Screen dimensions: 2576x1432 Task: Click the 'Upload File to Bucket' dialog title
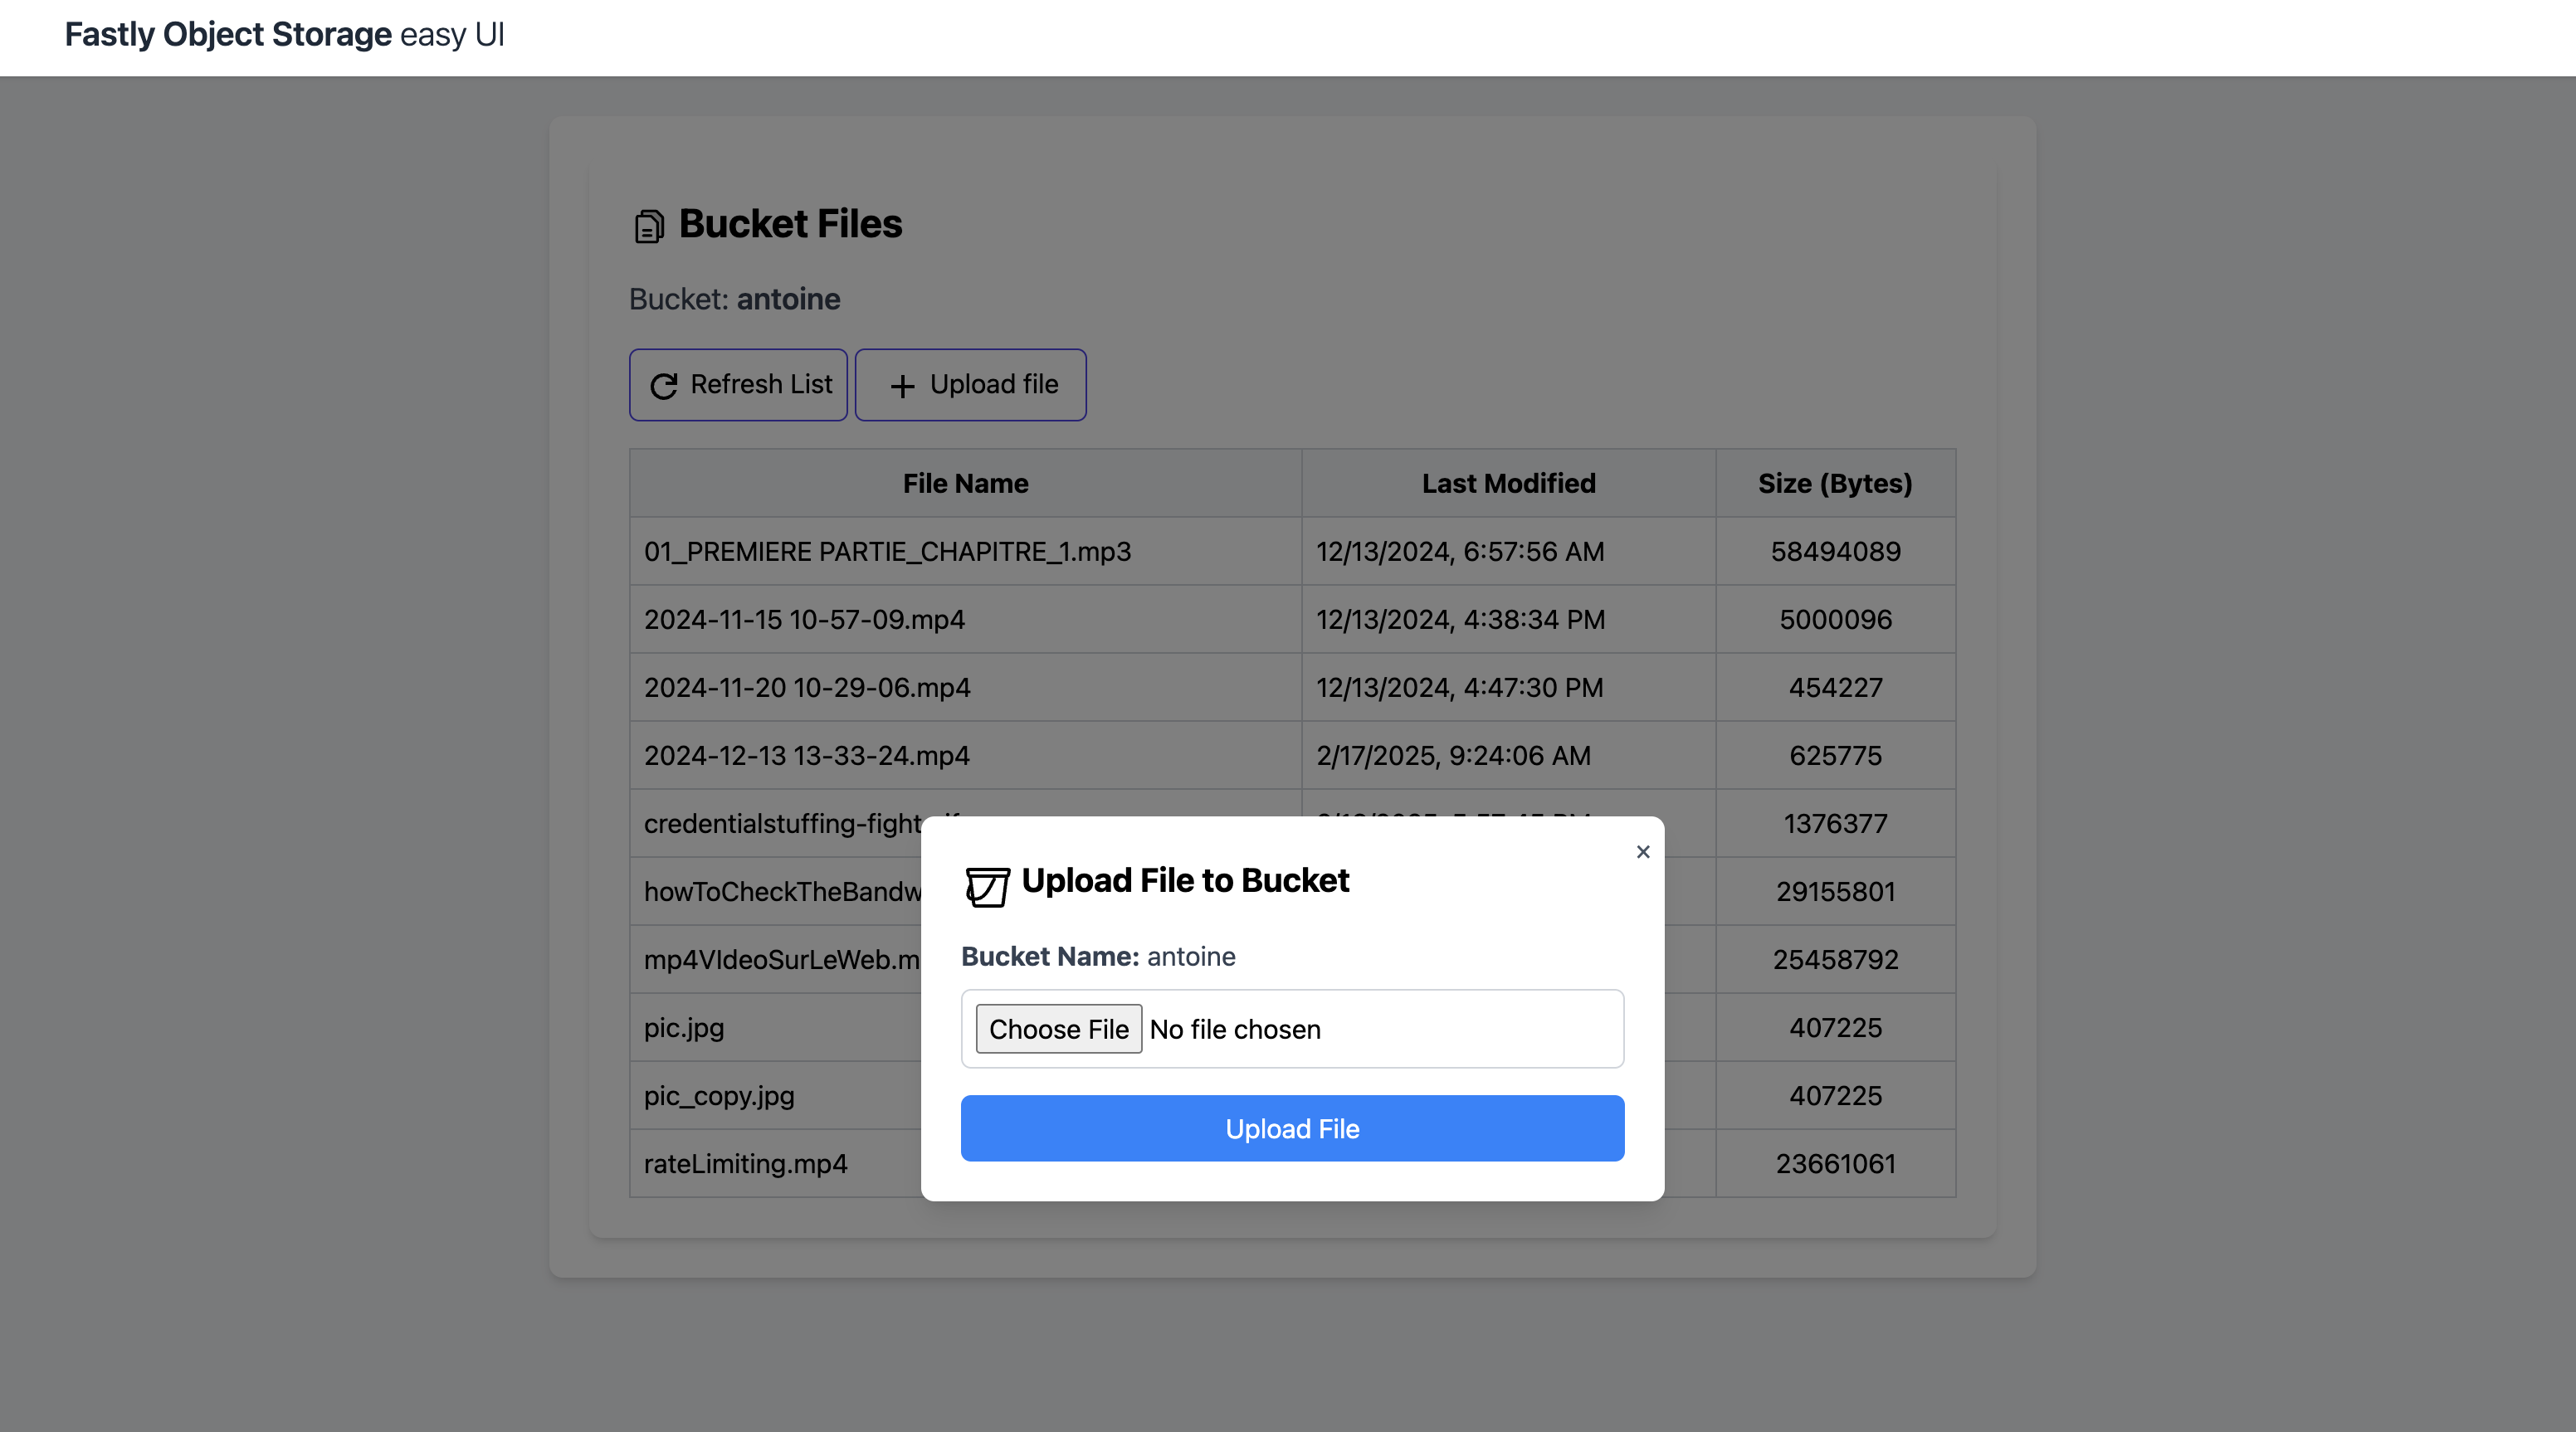(x=1185, y=880)
